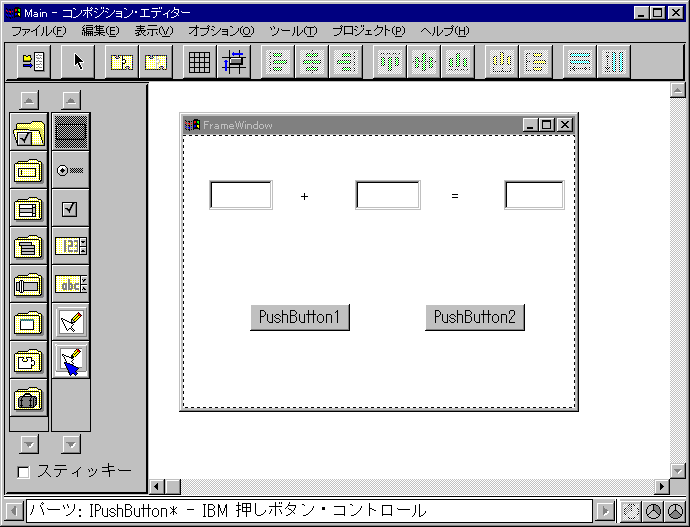The image size is (690, 527).
Task: Align selected parts to the left
Action: click(x=278, y=62)
